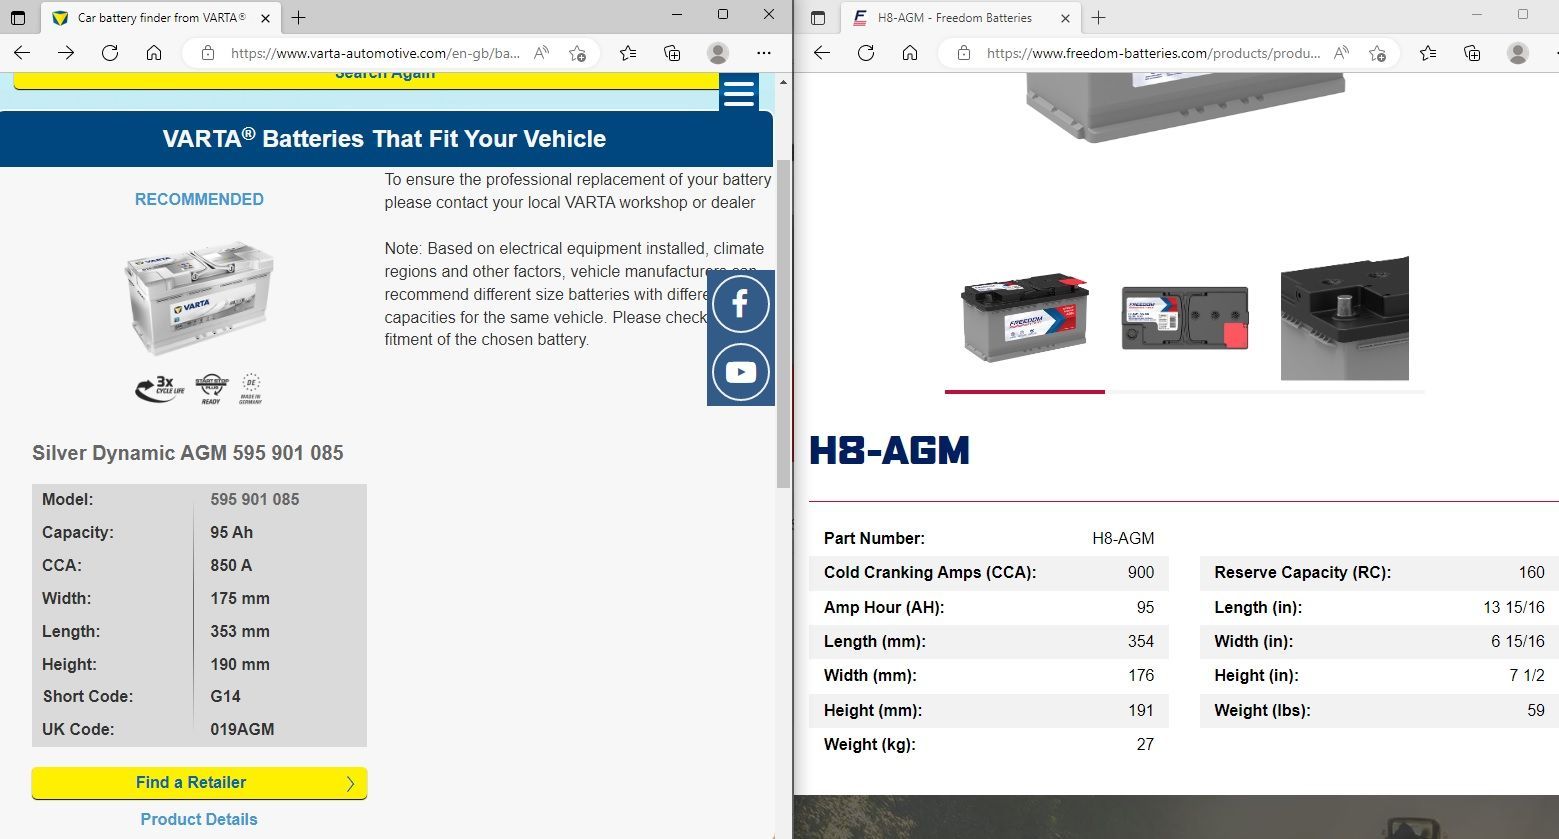Open a new tab in the right window
The image size is (1559, 839).
(1098, 18)
